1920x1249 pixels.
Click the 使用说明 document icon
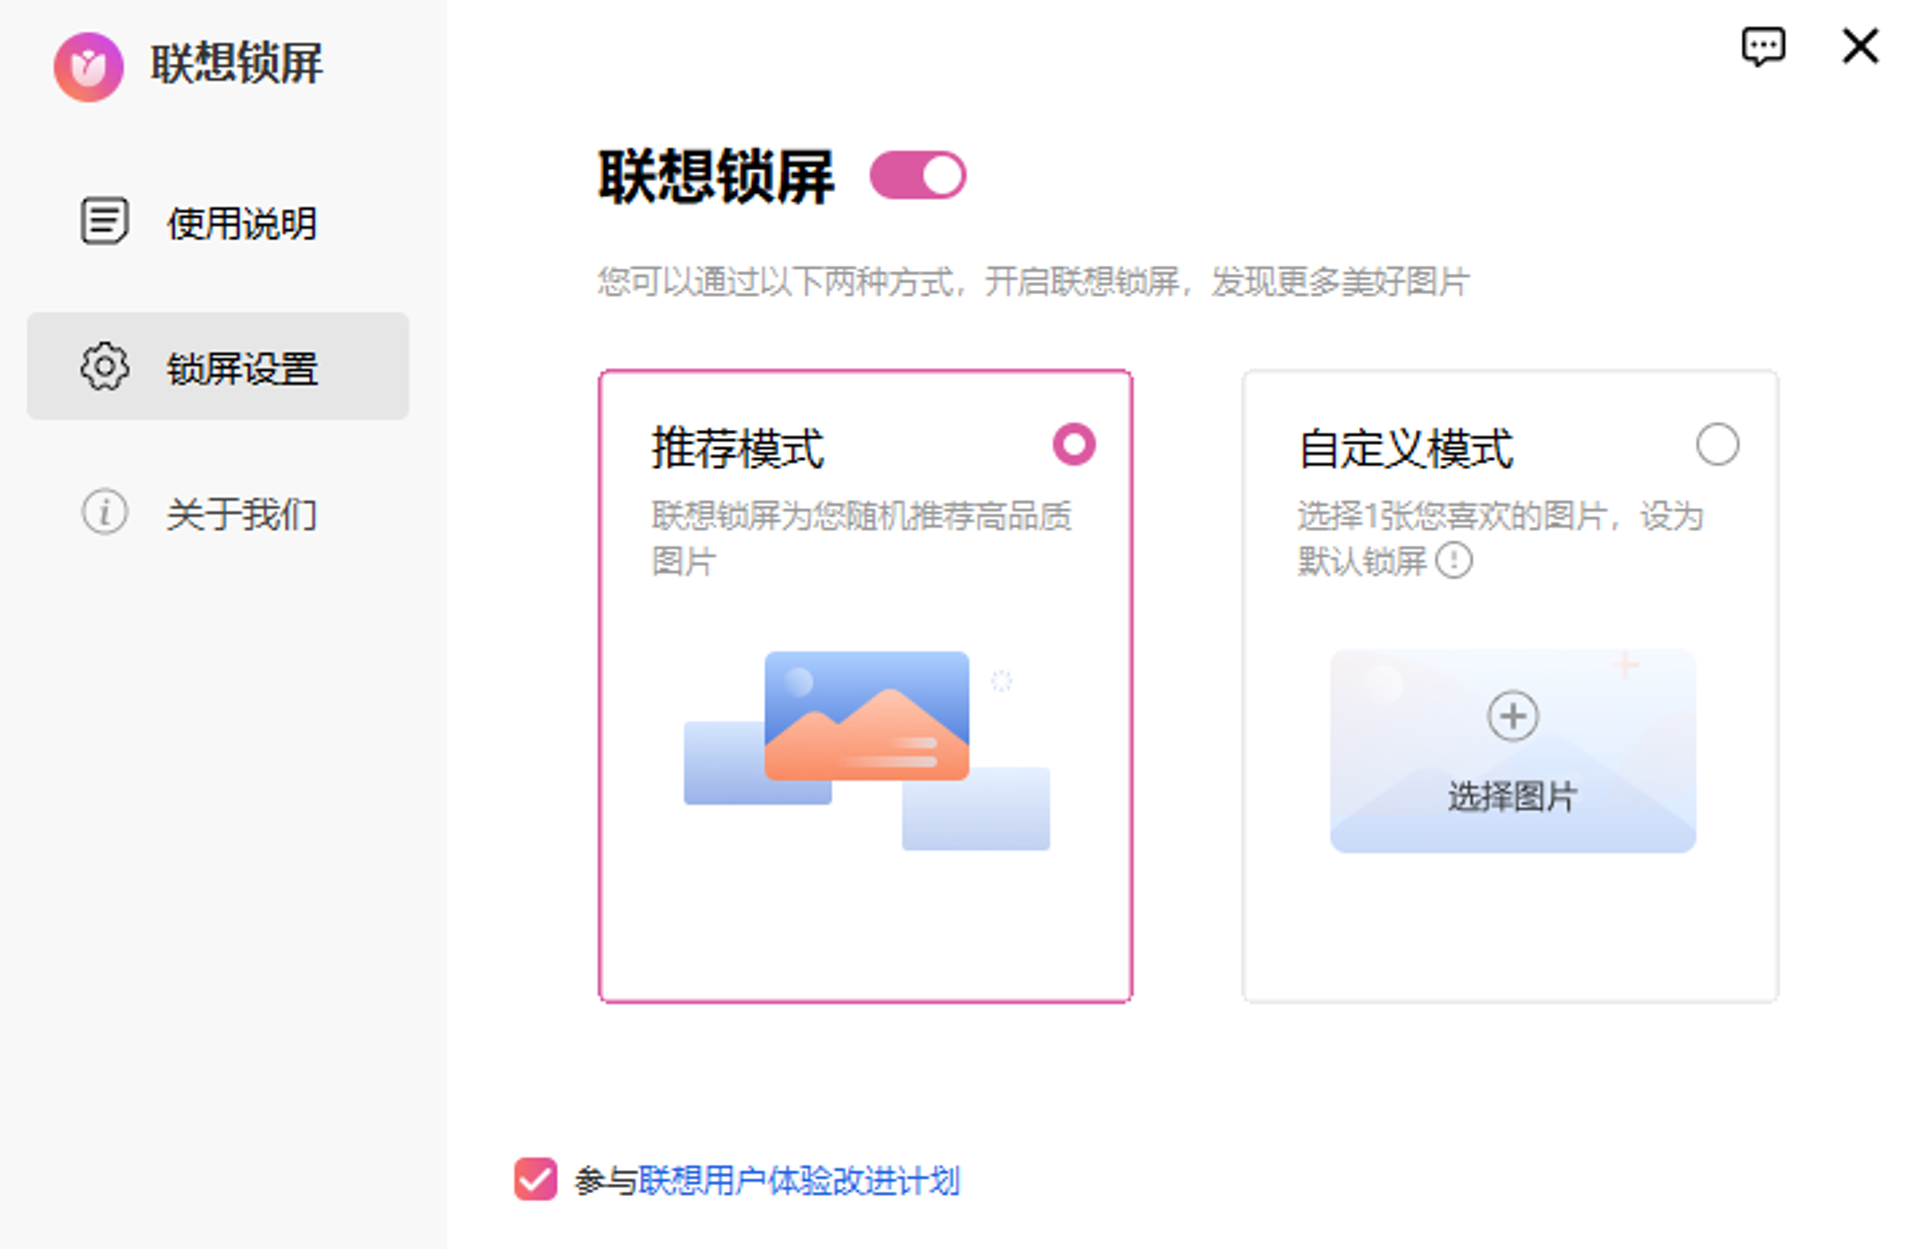click(x=104, y=221)
